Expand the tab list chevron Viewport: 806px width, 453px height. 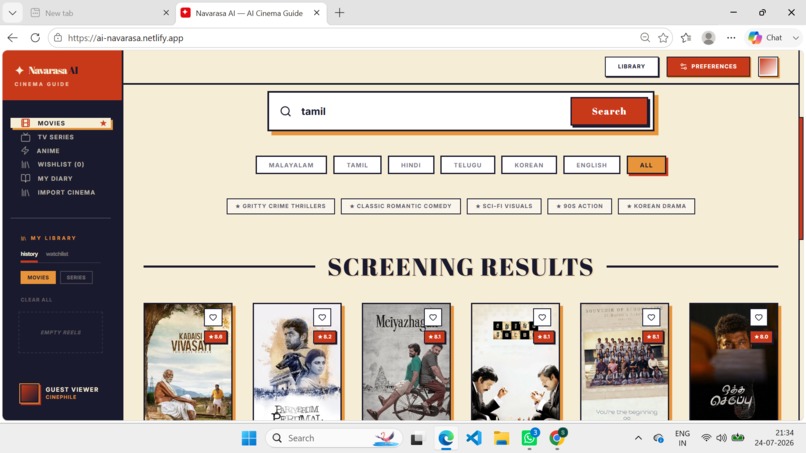pyautogui.click(x=12, y=13)
